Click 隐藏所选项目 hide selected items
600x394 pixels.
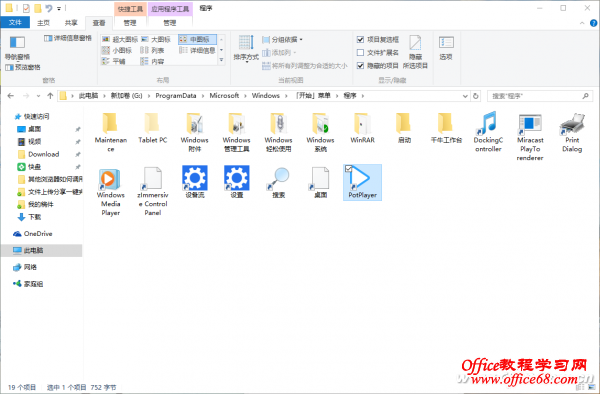(415, 52)
